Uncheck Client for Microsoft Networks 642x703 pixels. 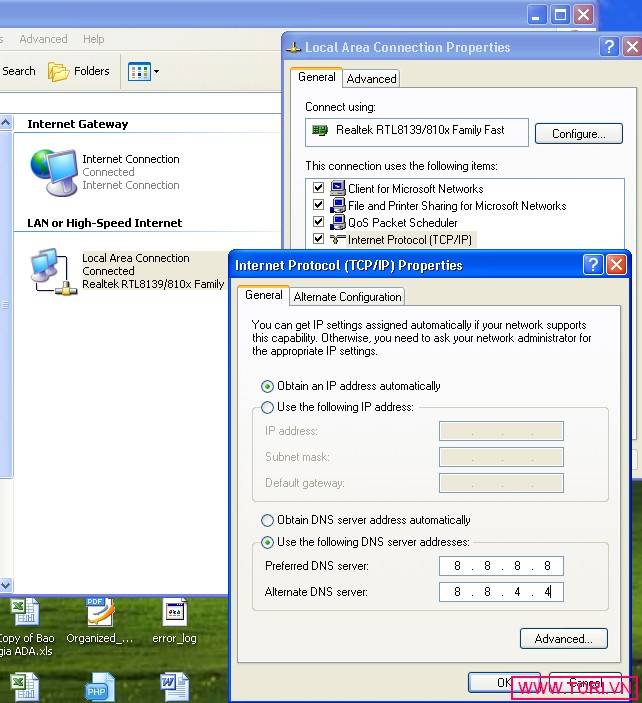[318, 188]
